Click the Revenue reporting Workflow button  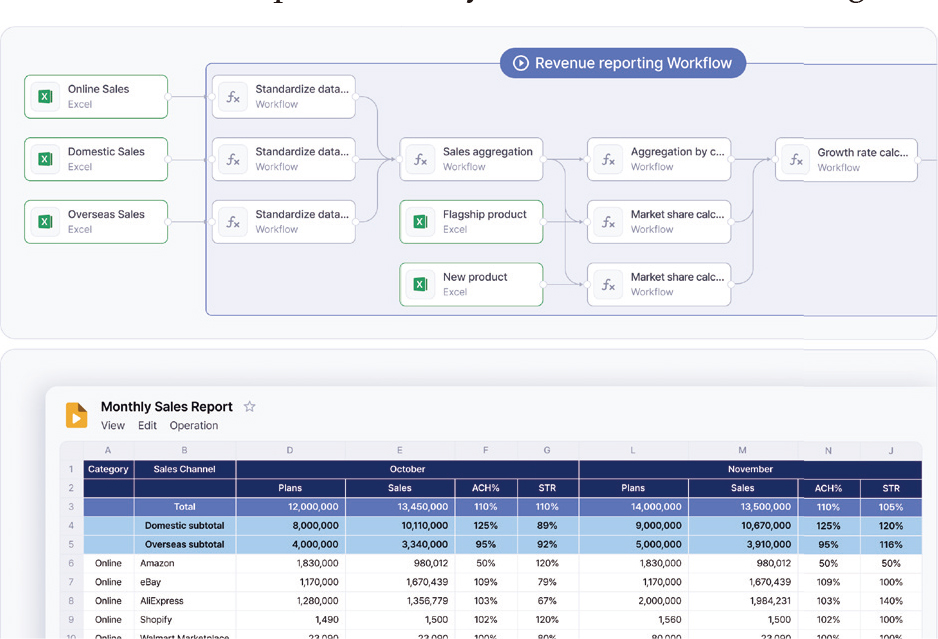pyautogui.click(x=623, y=63)
